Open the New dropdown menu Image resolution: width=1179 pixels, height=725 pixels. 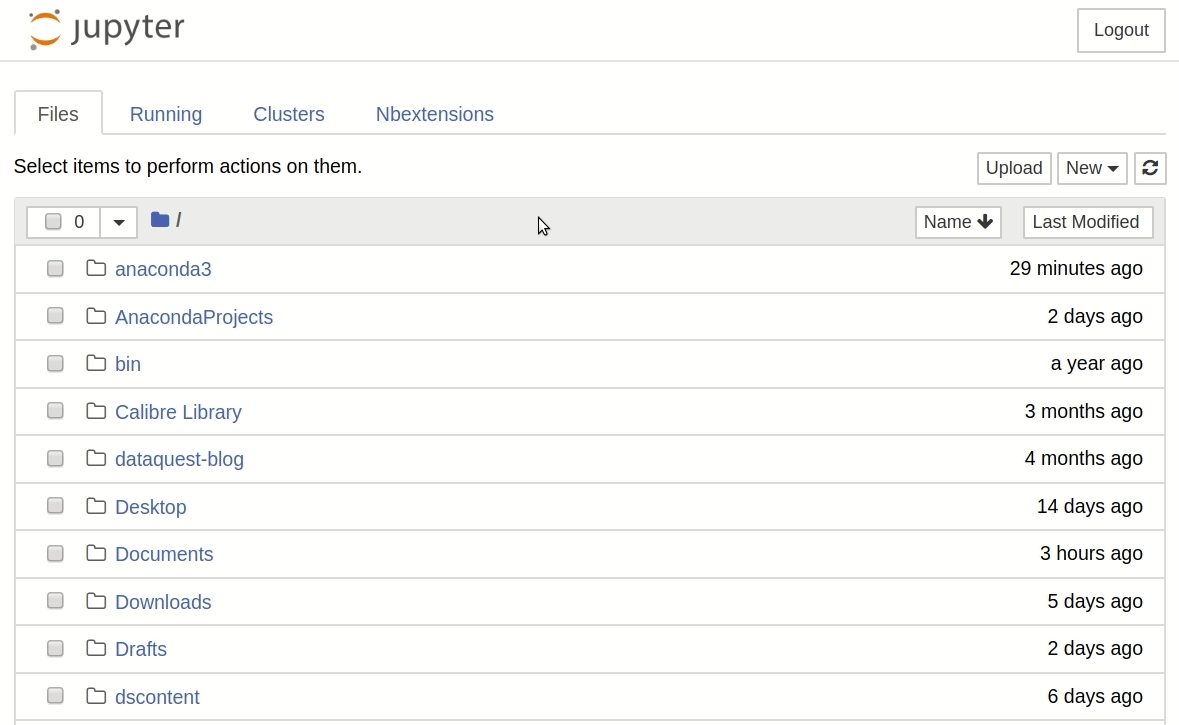coord(1092,168)
